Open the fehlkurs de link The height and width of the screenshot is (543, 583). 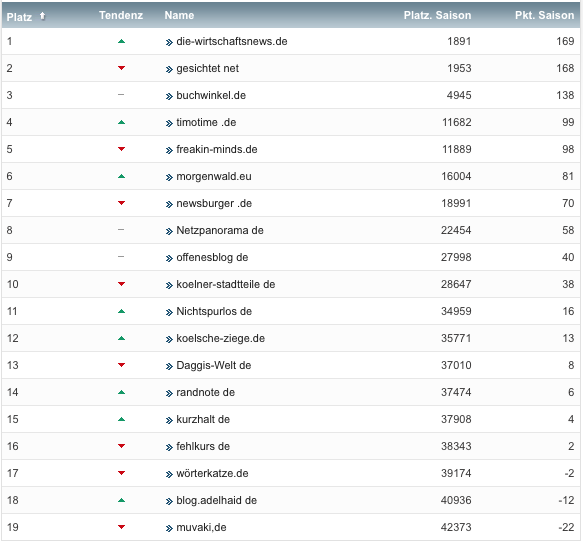[203, 446]
